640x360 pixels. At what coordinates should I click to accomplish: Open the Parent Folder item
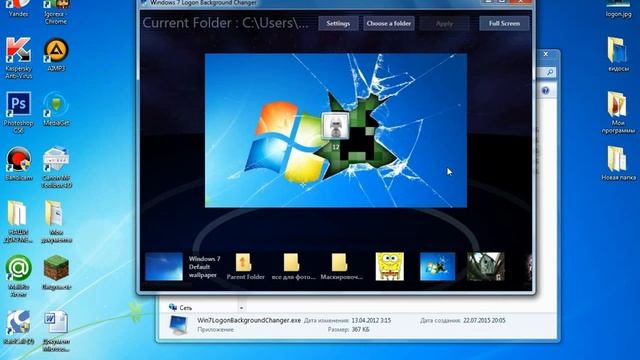(245, 267)
